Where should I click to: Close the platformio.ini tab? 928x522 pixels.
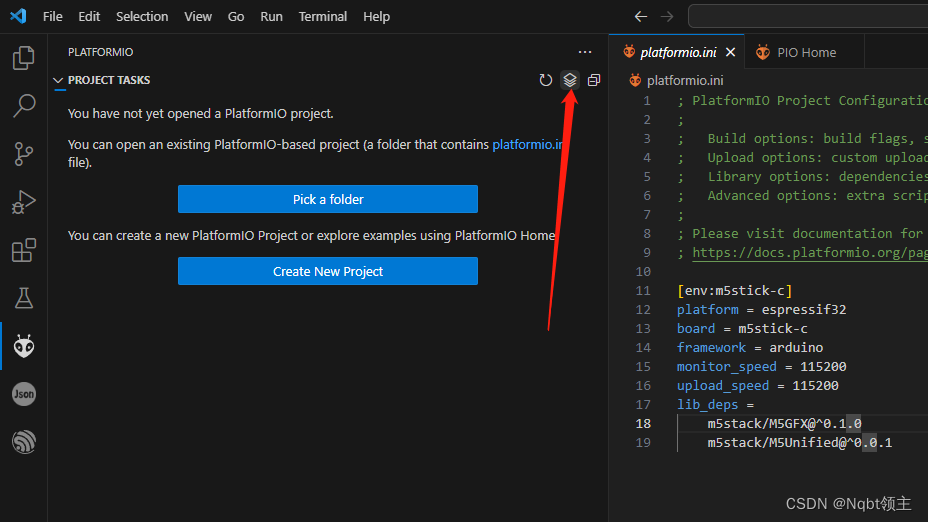730,52
